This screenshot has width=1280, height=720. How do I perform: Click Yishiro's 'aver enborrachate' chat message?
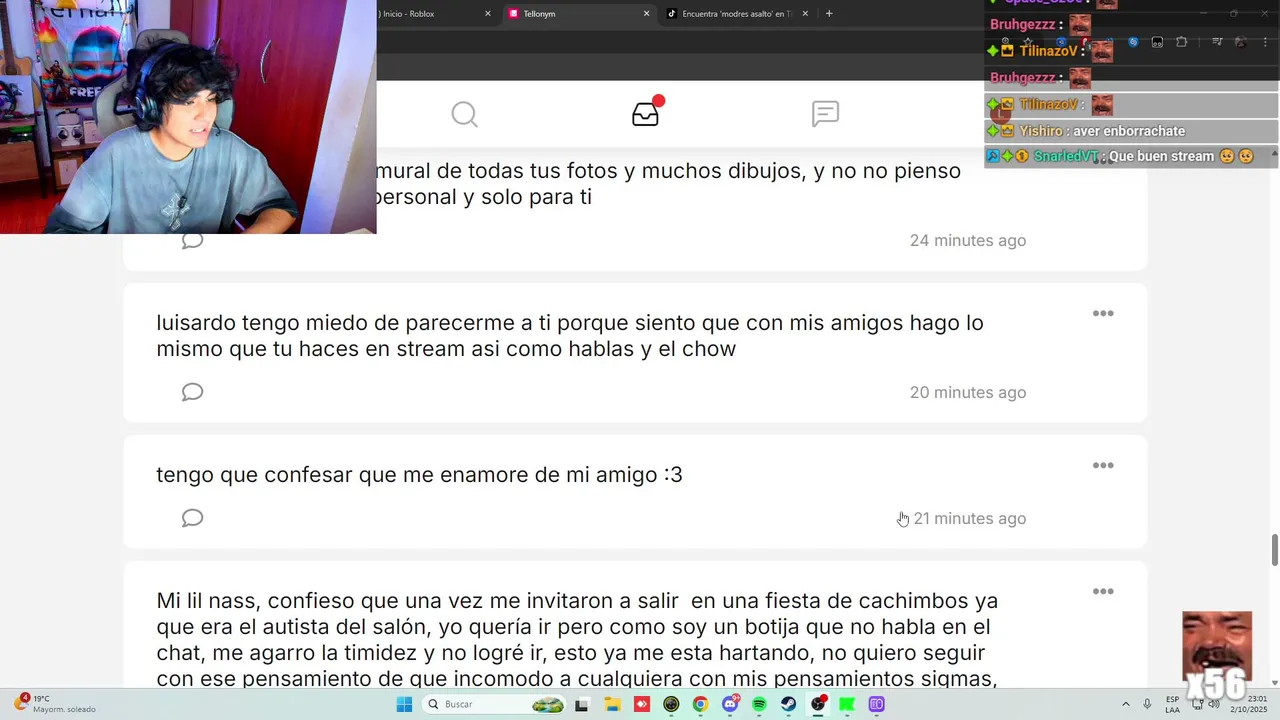tap(1129, 131)
